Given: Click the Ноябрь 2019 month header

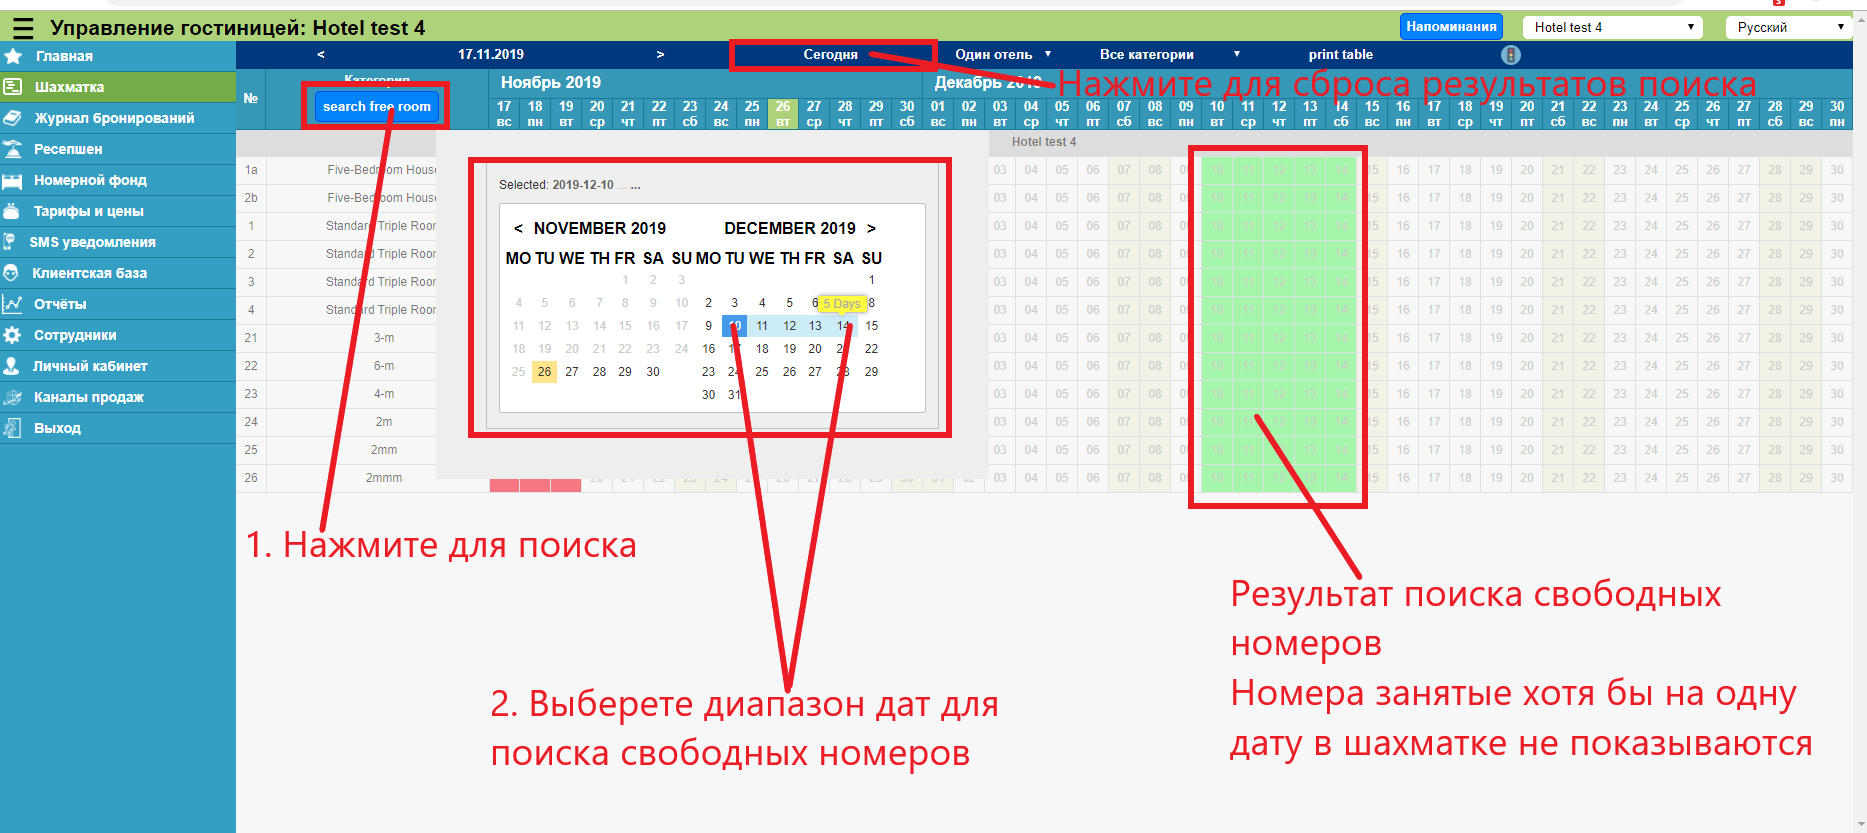Looking at the screenshot, I should [551, 82].
